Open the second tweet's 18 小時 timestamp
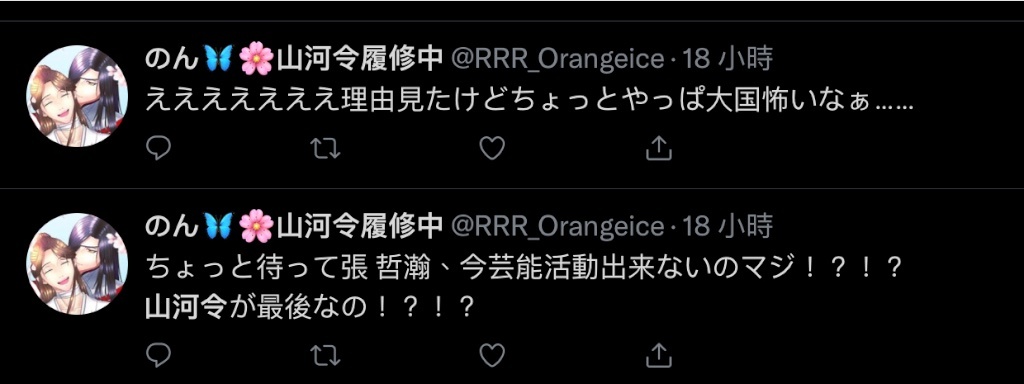1024x384 pixels. pyautogui.click(x=728, y=227)
